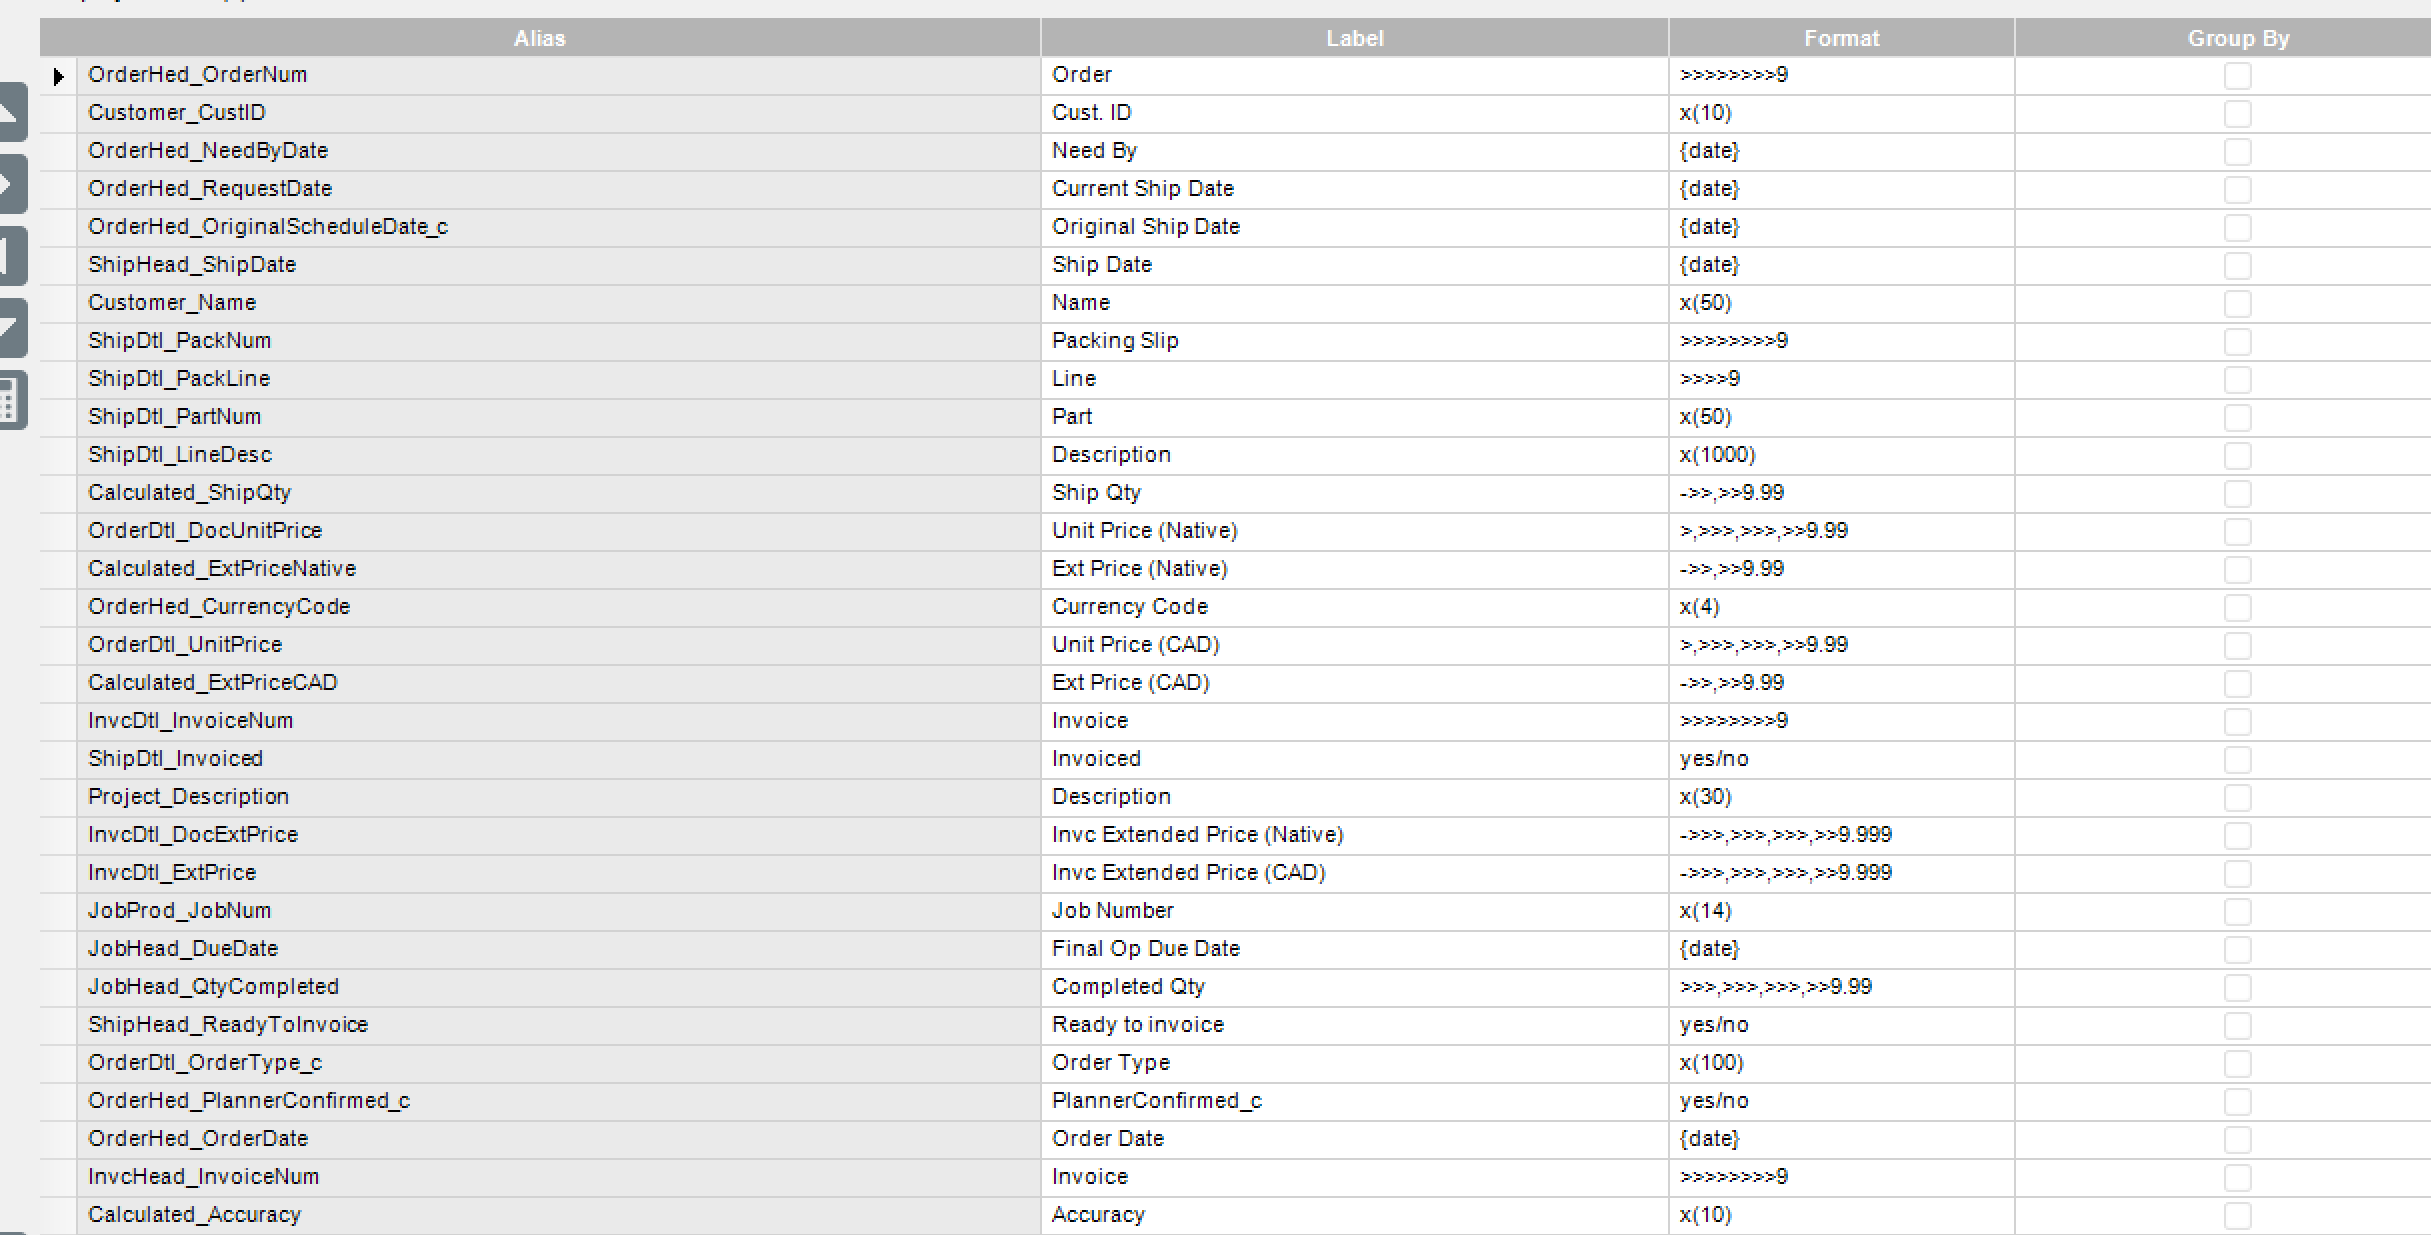Click the OrderHed_OriginalScheduleDate_c alias
This screenshot has width=2431, height=1235.
click(559, 227)
